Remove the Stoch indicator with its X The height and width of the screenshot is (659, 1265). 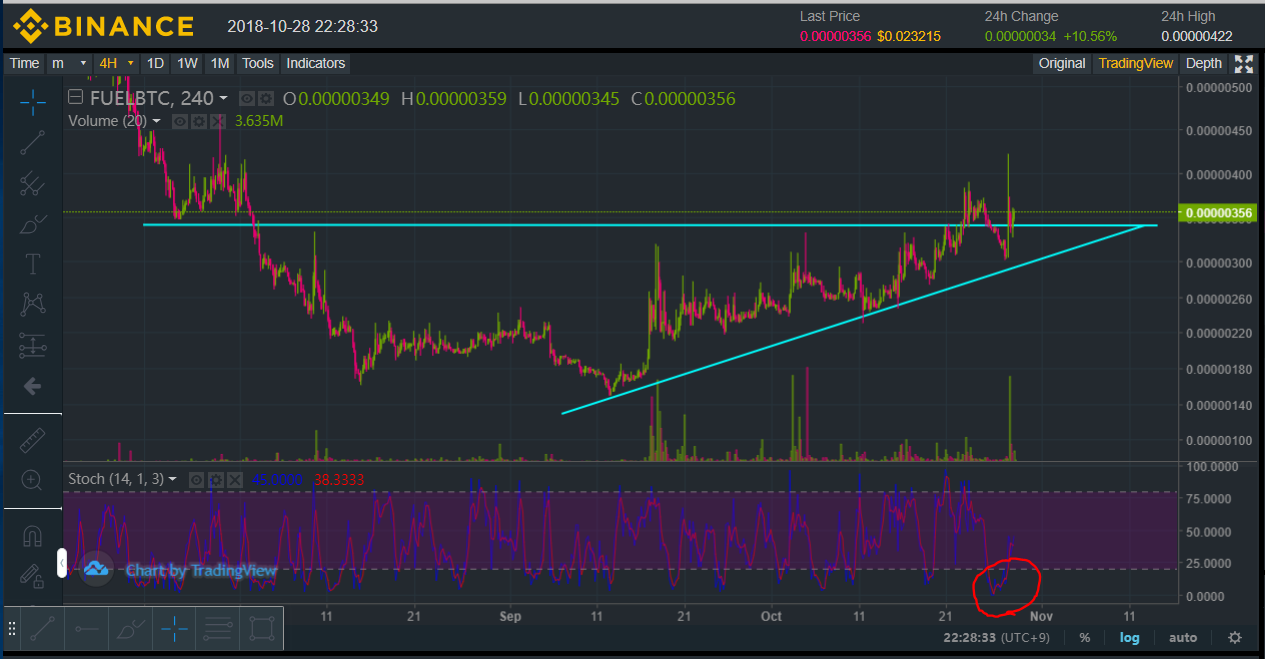tap(234, 480)
